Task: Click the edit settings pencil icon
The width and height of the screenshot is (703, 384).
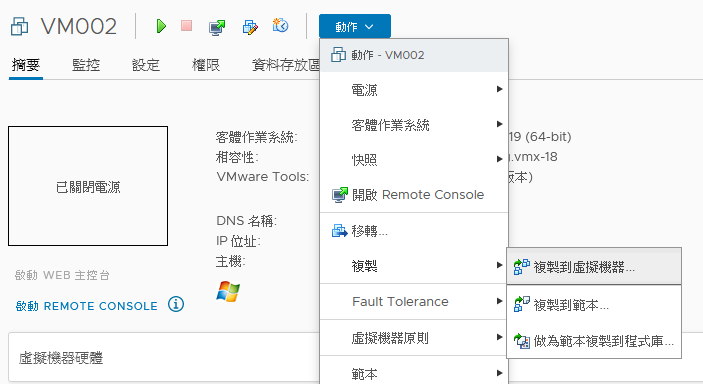Action: pos(250,27)
